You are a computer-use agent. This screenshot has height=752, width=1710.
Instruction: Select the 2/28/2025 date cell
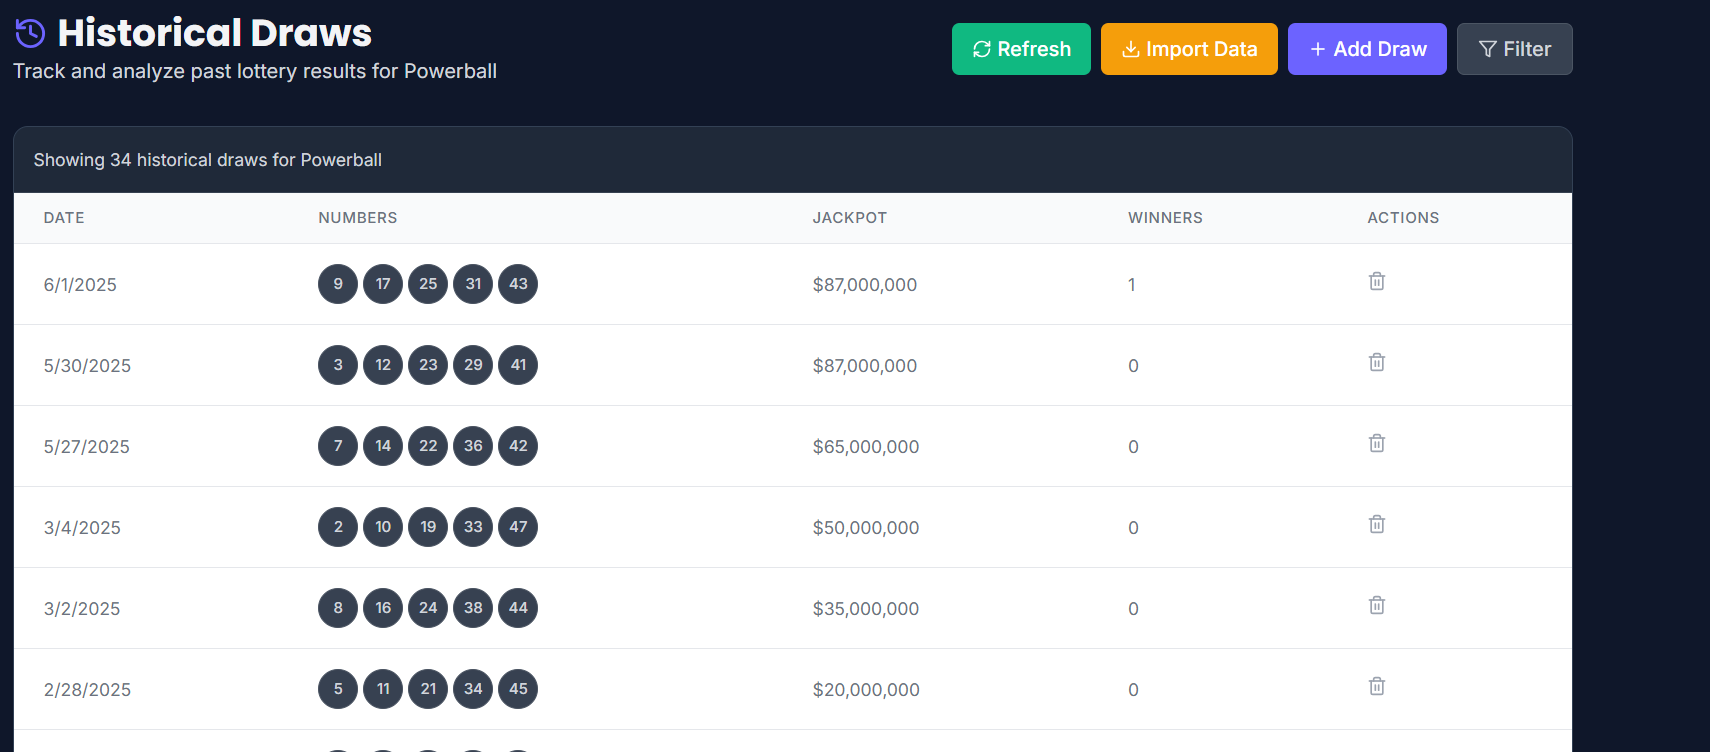point(87,690)
